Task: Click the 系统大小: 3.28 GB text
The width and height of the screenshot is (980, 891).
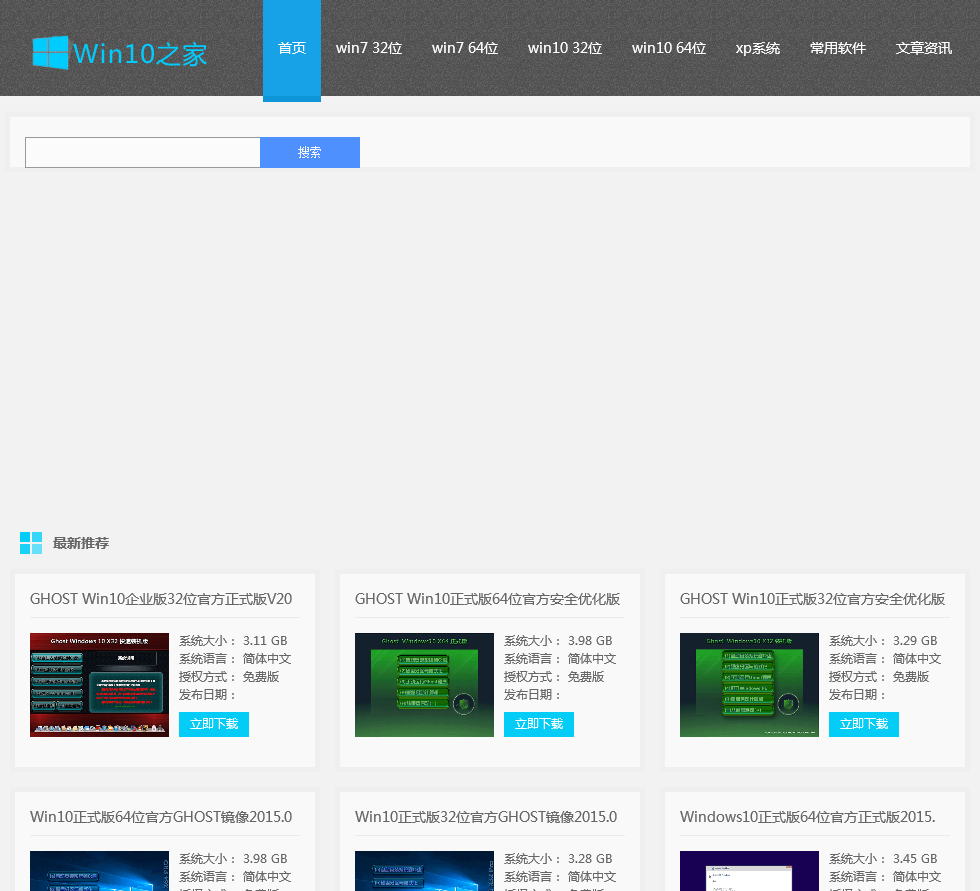Action: 558,859
